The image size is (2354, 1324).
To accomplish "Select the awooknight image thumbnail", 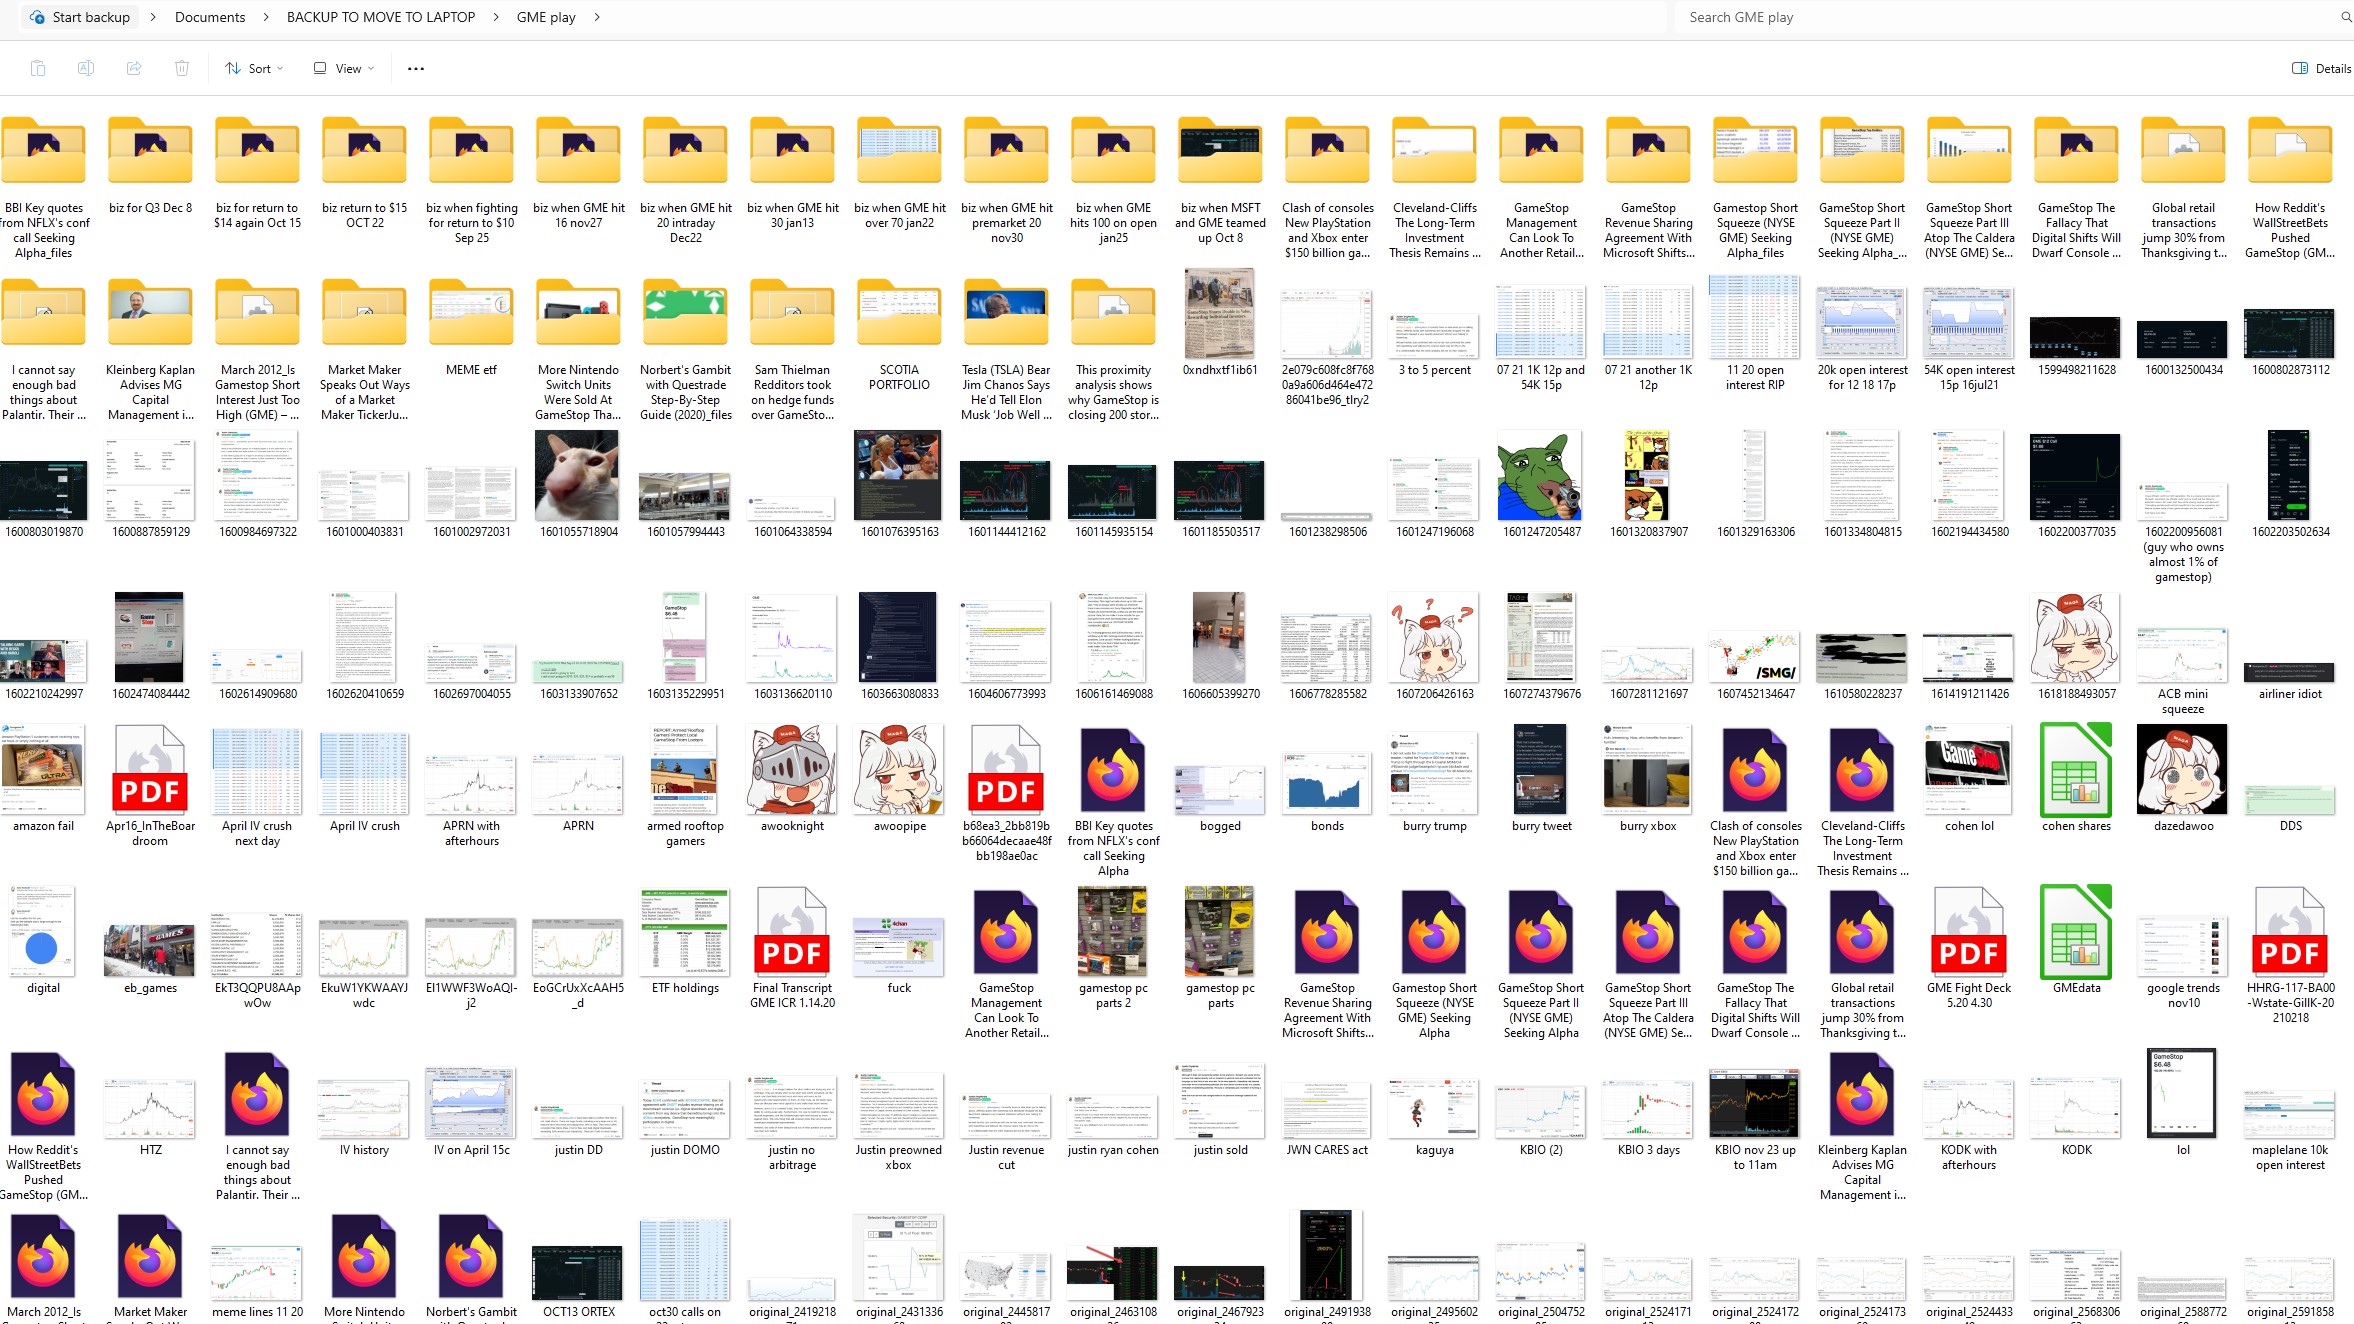I will tap(792, 770).
